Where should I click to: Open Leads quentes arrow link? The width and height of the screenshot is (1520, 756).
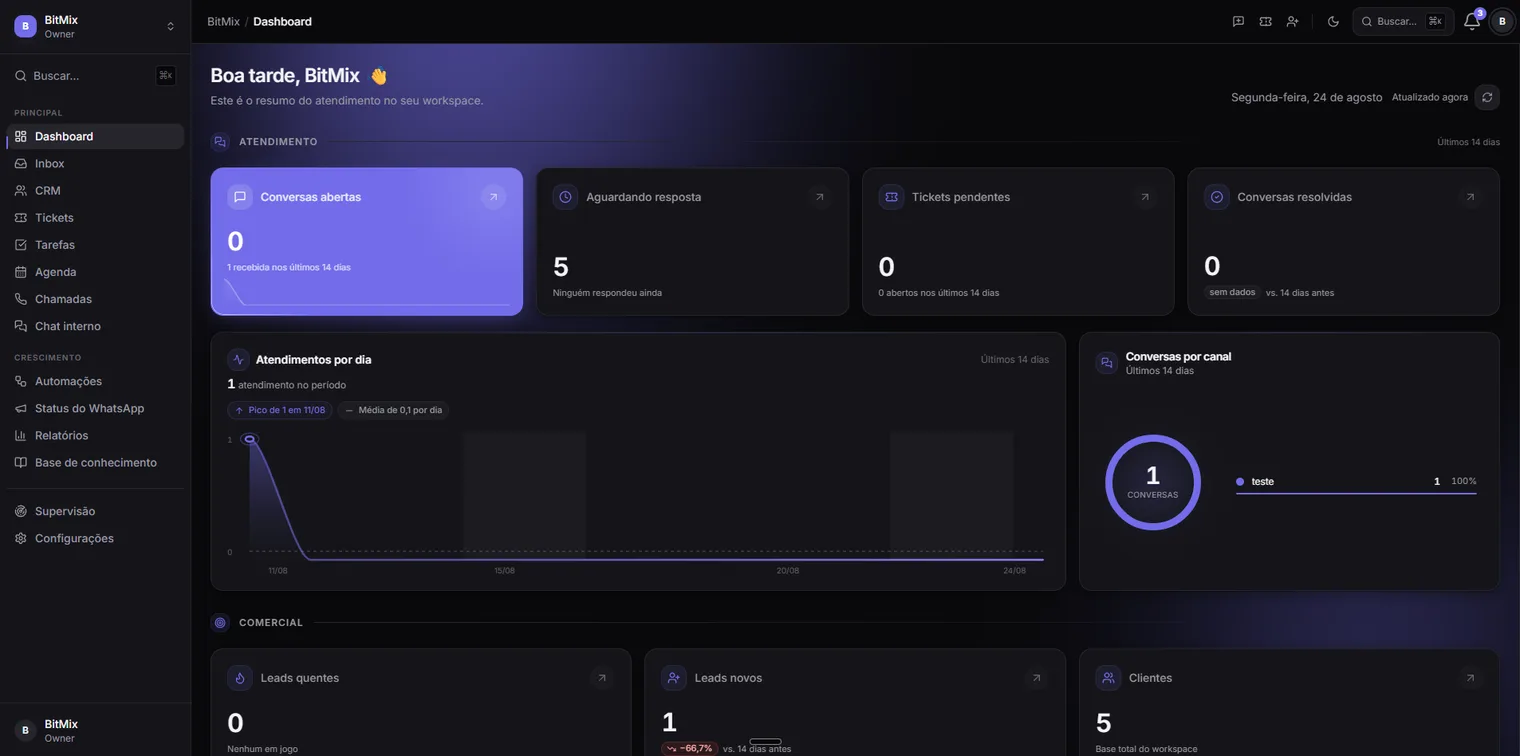pyautogui.click(x=602, y=678)
